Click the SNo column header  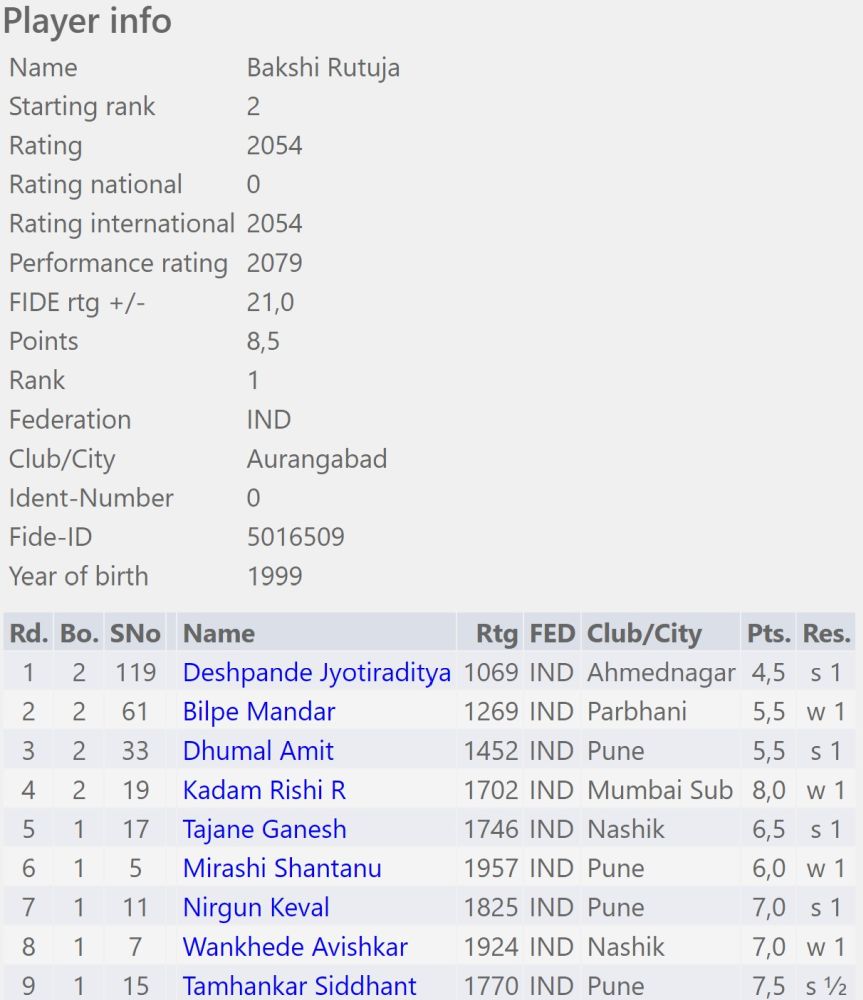click(135, 634)
